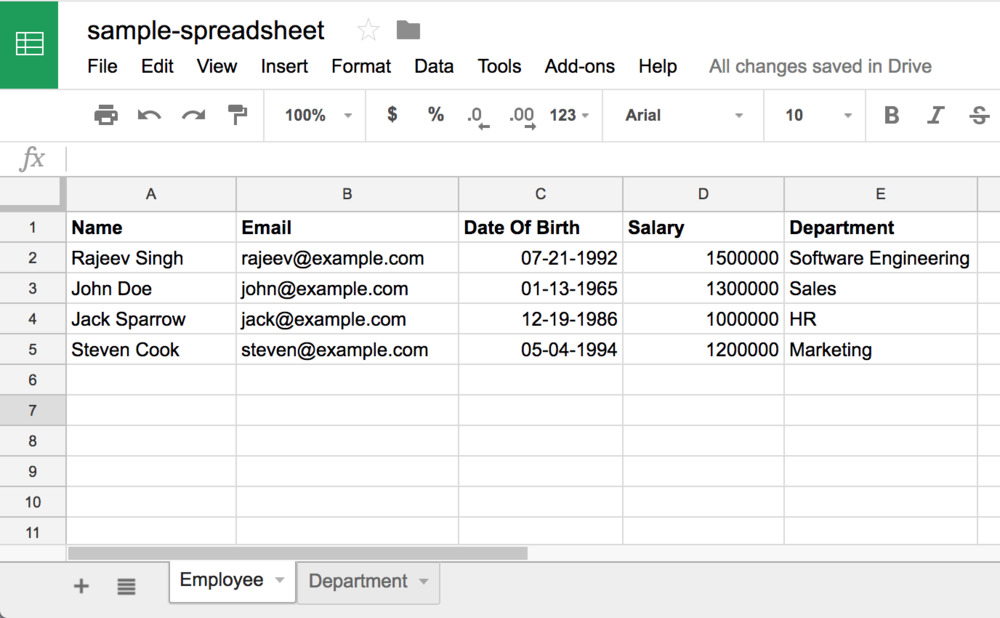Select the Software Engineering cell
Image resolution: width=1000 pixels, height=618 pixels.
tap(880, 258)
